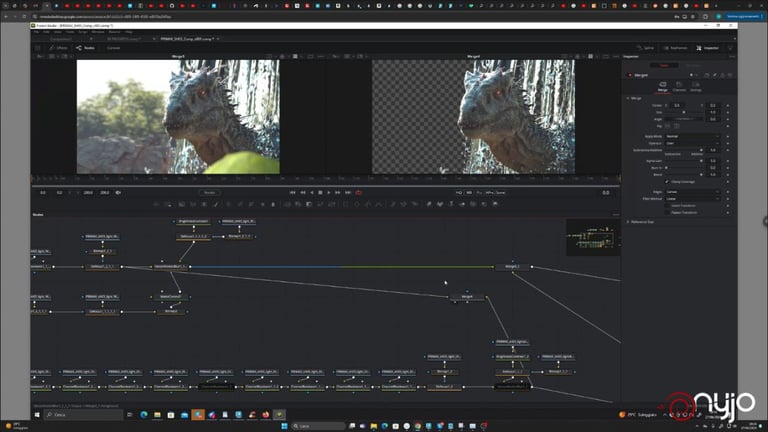This screenshot has width=768, height=432.
Task: Click the stop playback button
Action: point(320,192)
